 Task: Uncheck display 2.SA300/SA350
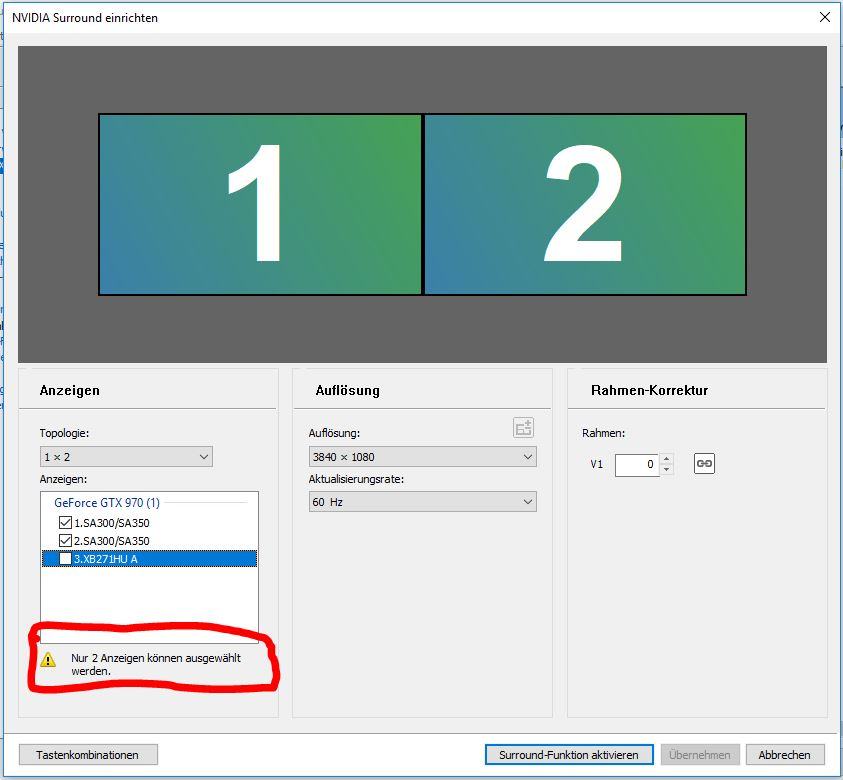point(65,540)
